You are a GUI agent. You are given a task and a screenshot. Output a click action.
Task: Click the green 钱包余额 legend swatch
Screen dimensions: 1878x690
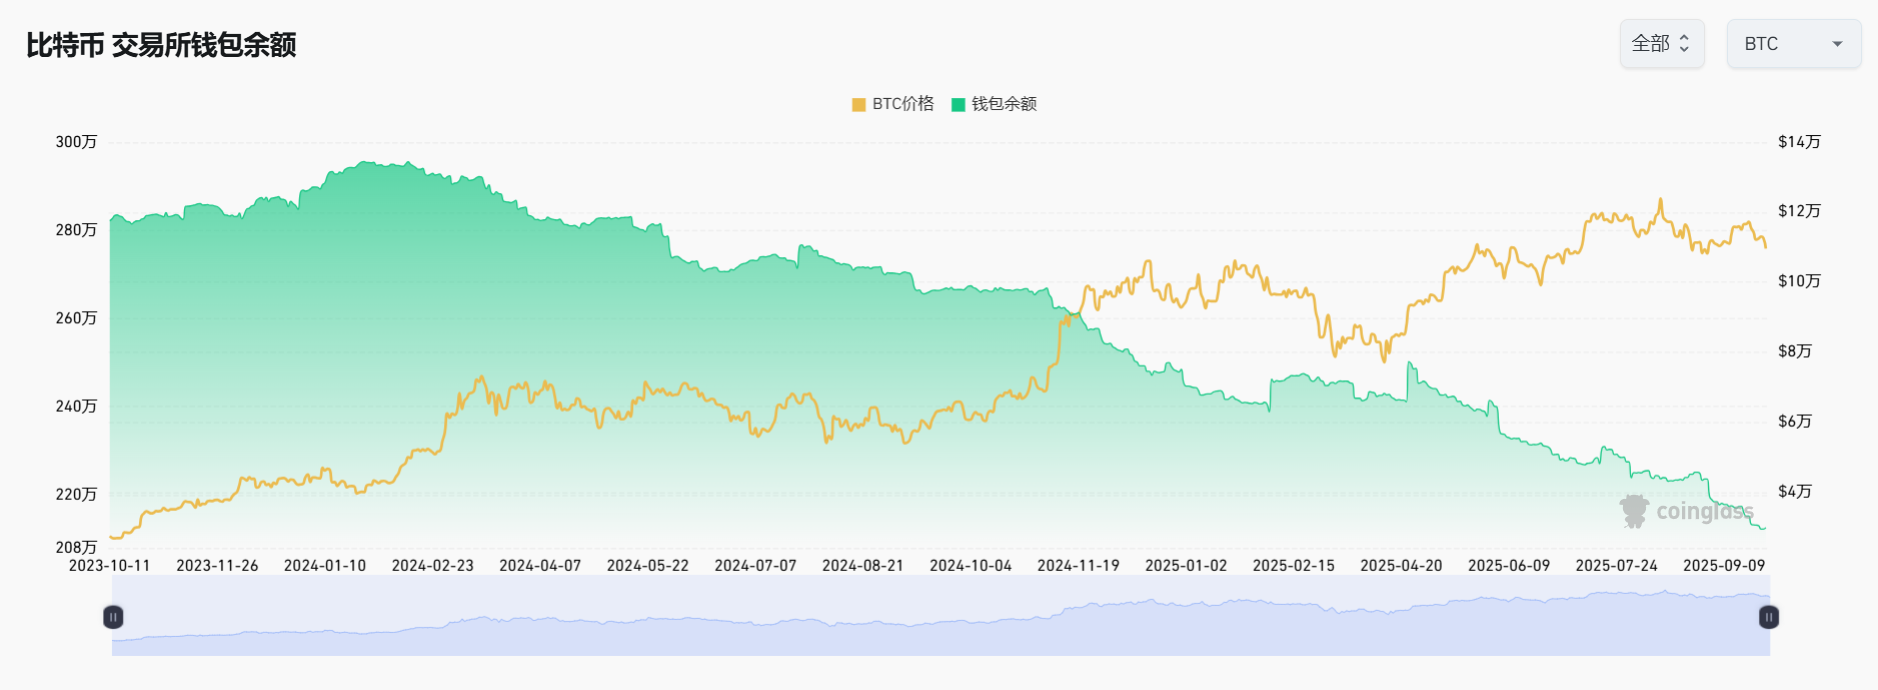tap(958, 105)
